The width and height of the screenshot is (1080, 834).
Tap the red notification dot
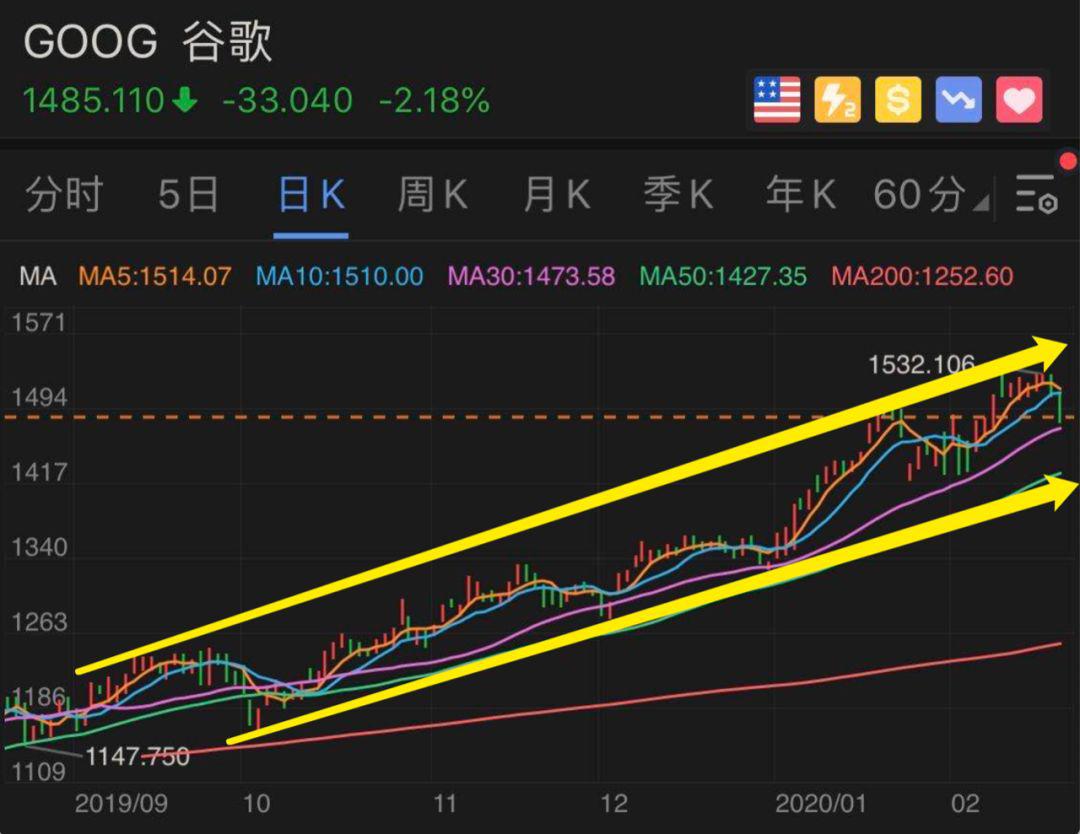1069,161
